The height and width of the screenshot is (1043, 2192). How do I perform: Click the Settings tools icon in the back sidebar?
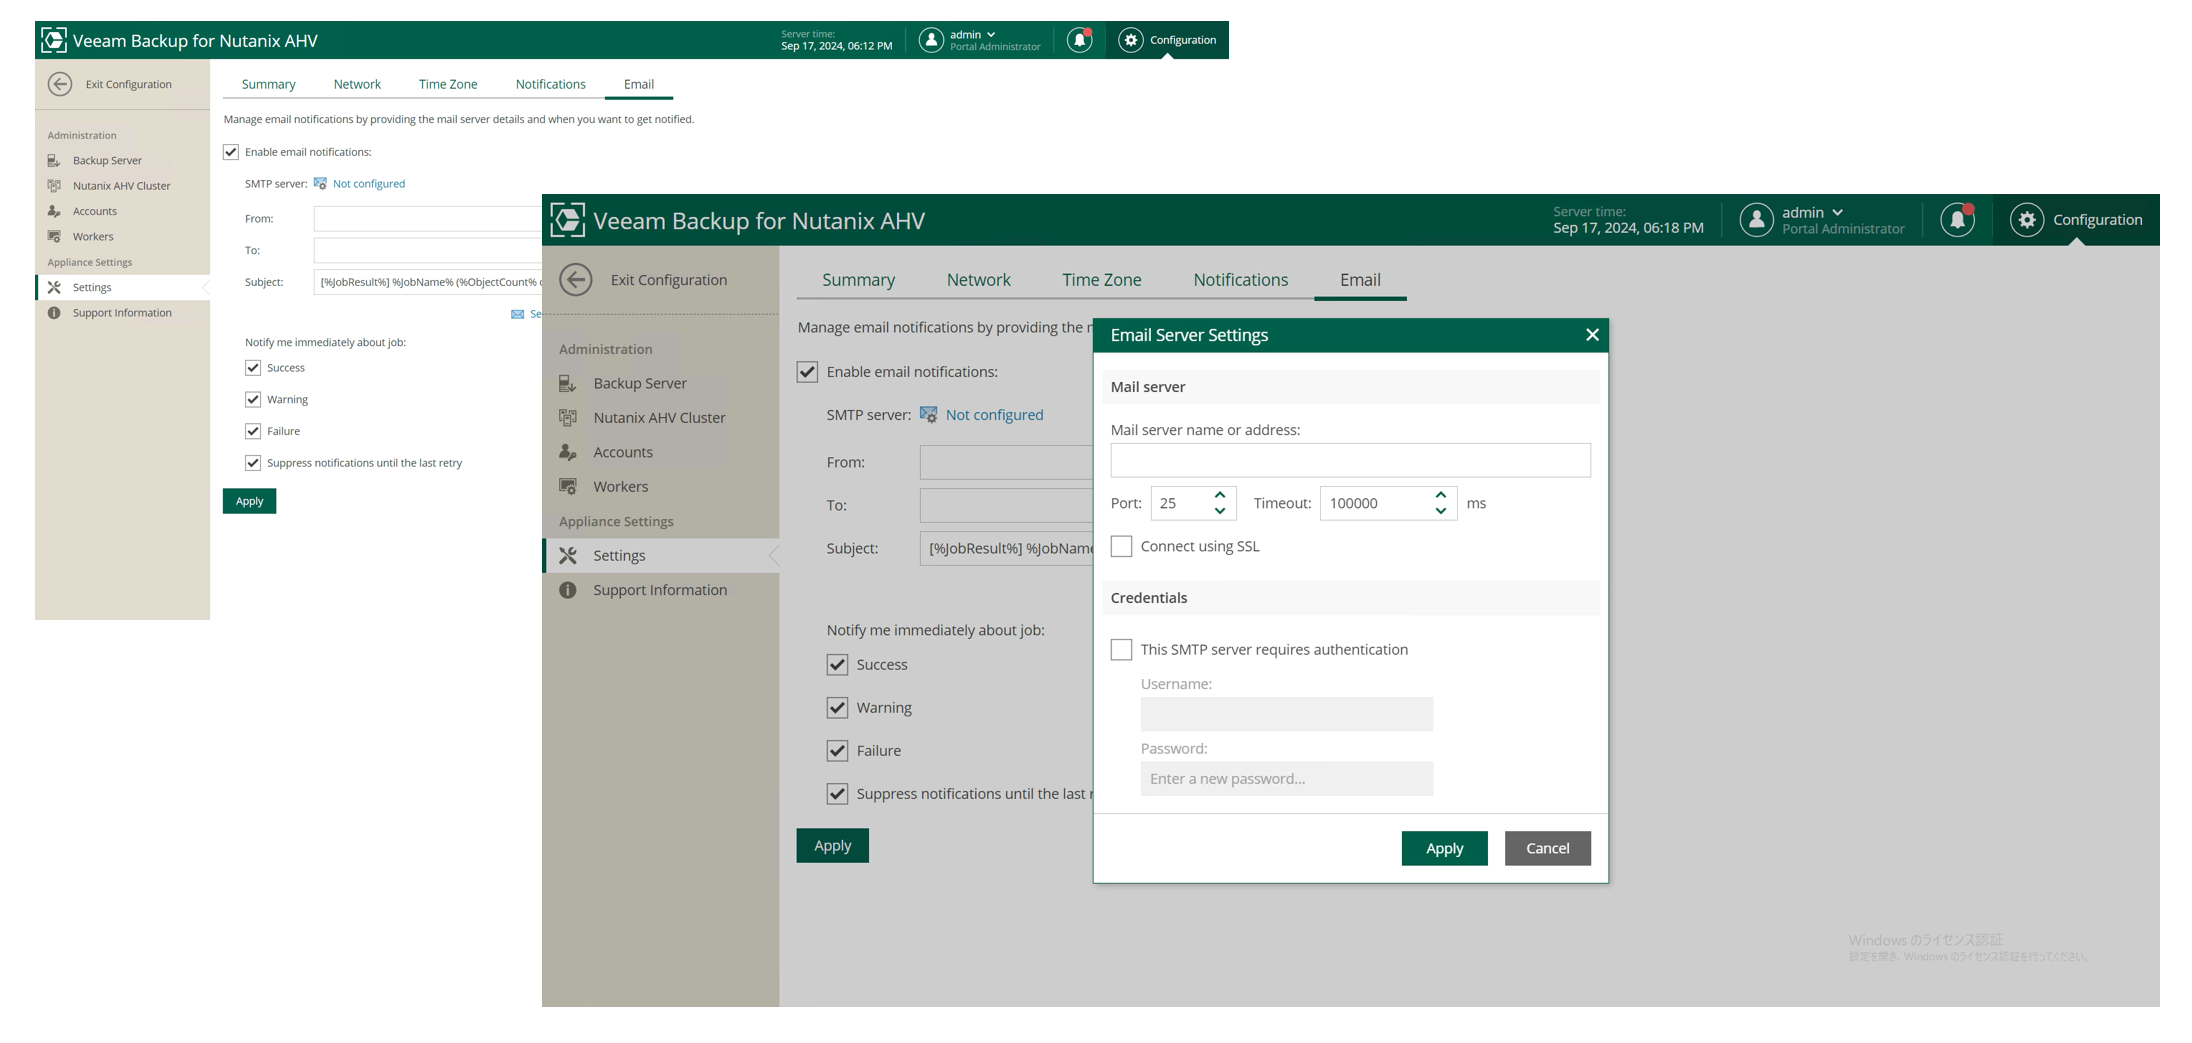(x=54, y=287)
